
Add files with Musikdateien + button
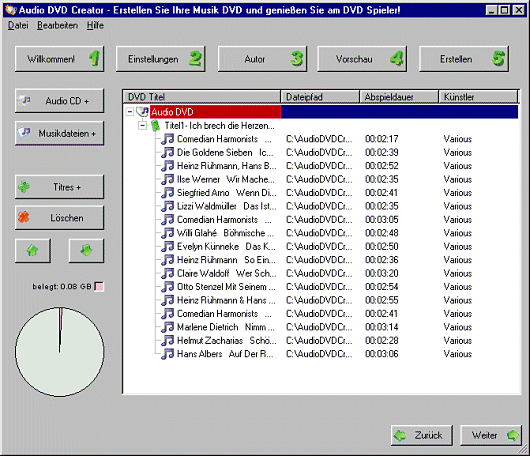tap(59, 133)
